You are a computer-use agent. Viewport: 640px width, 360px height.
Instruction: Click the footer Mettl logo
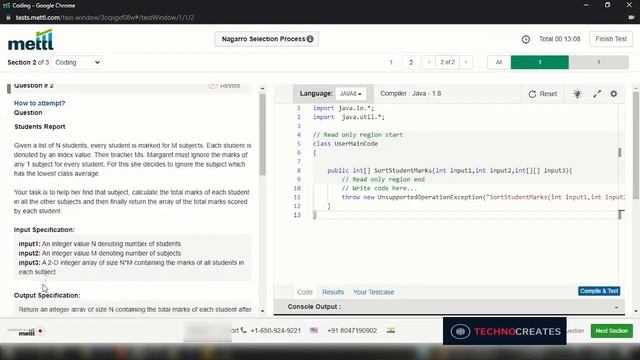coord(27,332)
